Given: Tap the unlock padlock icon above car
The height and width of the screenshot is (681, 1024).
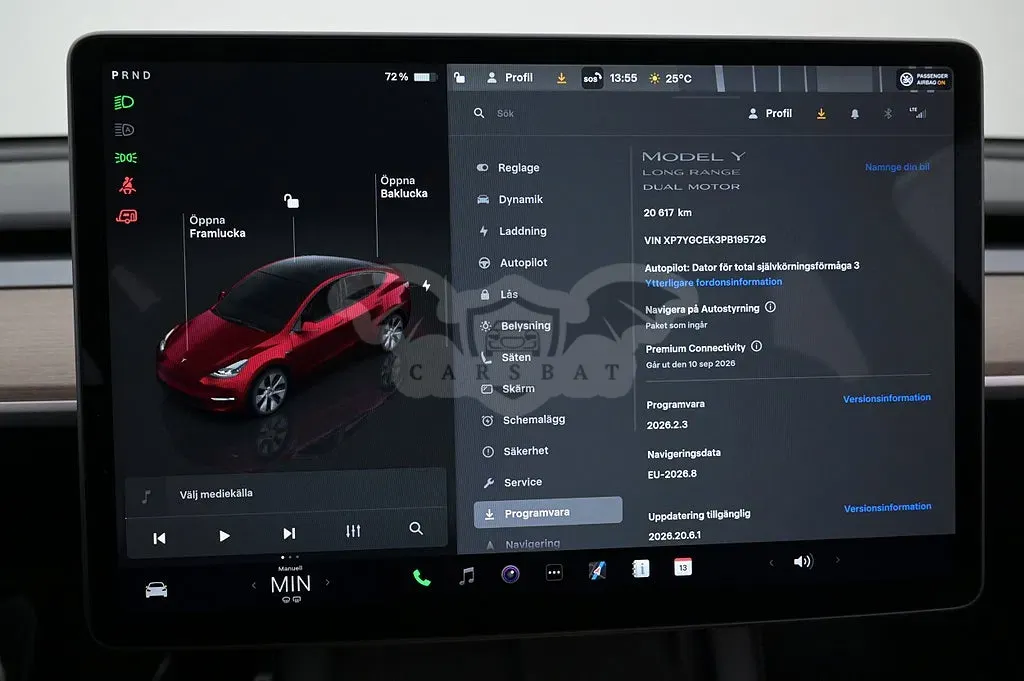Looking at the screenshot, I should (291, 200).
